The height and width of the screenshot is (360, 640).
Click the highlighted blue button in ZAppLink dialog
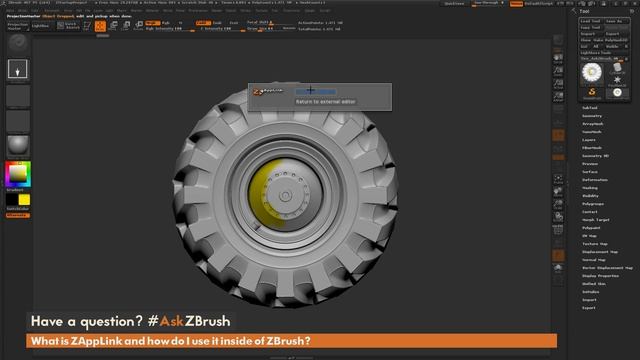pos(316,91)
